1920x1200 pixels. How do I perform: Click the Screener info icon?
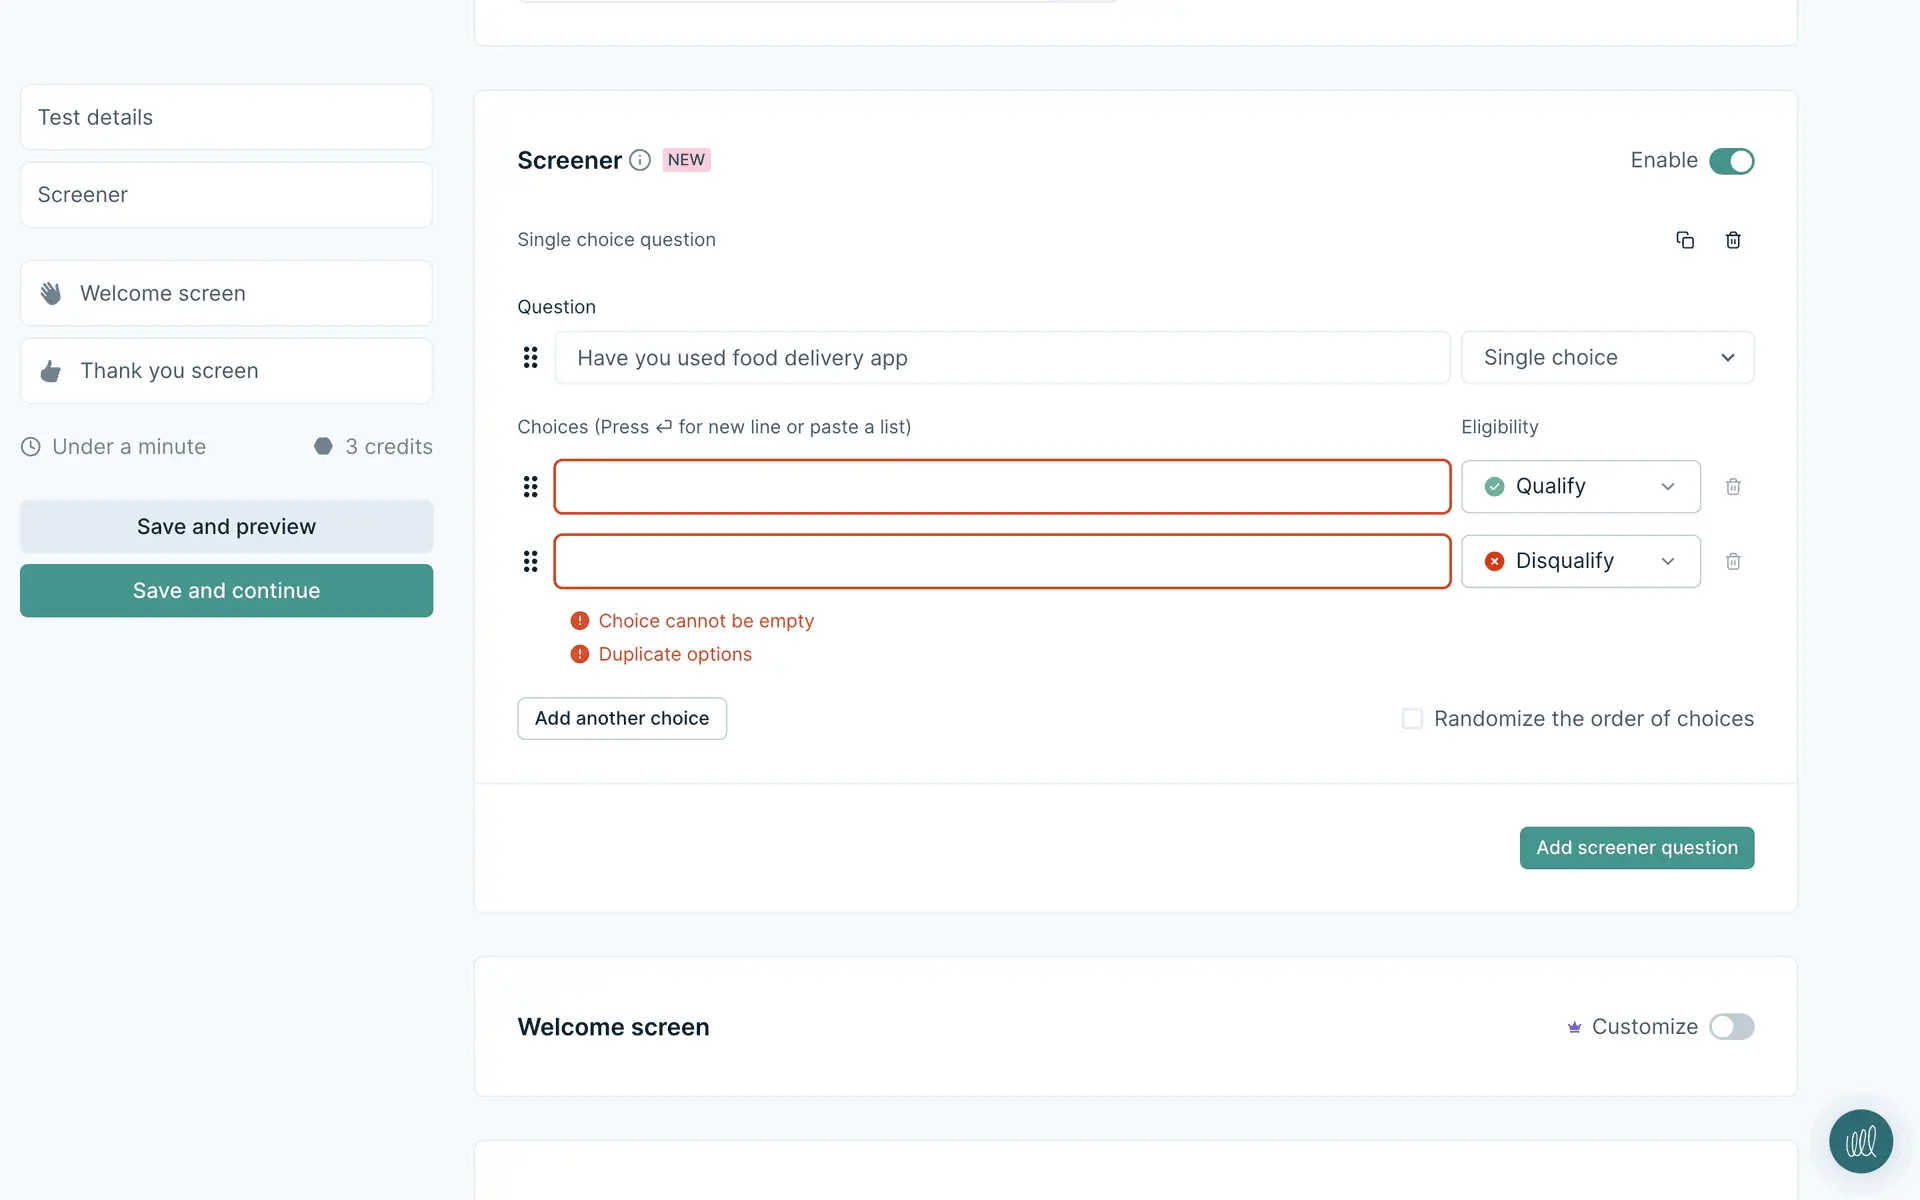[x=640, y=160]
